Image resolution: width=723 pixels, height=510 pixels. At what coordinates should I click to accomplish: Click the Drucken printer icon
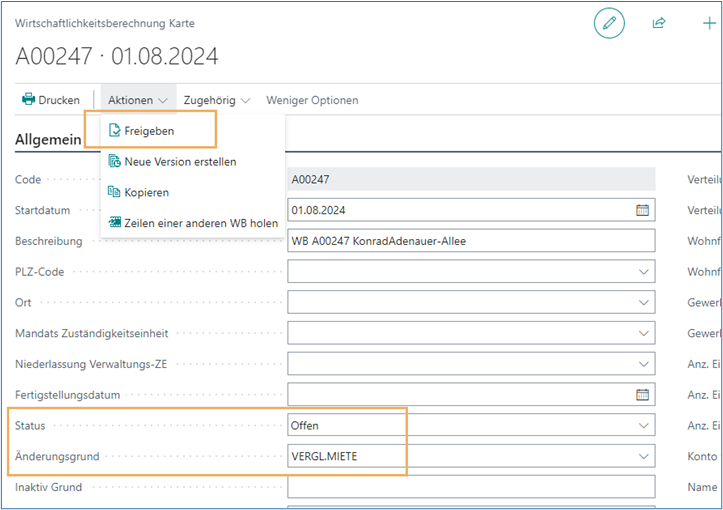(29, 100)
